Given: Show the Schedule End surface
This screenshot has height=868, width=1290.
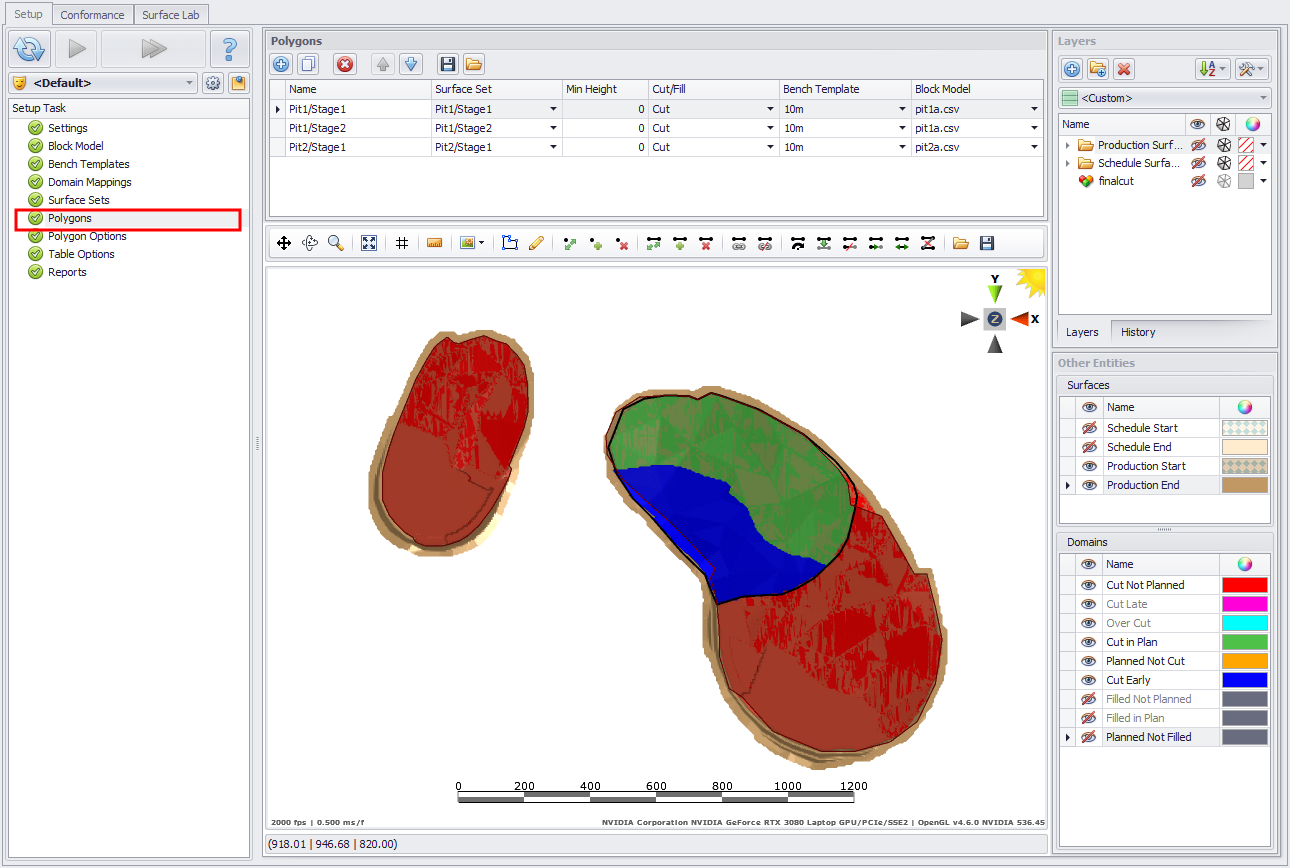Looking at the screenshot, I should (1089, 447).
